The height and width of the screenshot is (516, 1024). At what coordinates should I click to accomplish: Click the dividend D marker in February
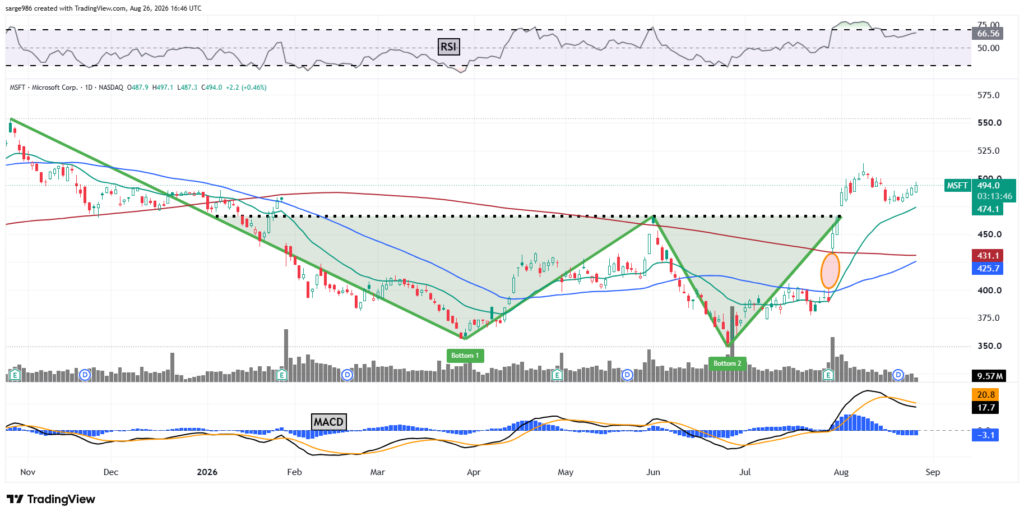point(347,375)
